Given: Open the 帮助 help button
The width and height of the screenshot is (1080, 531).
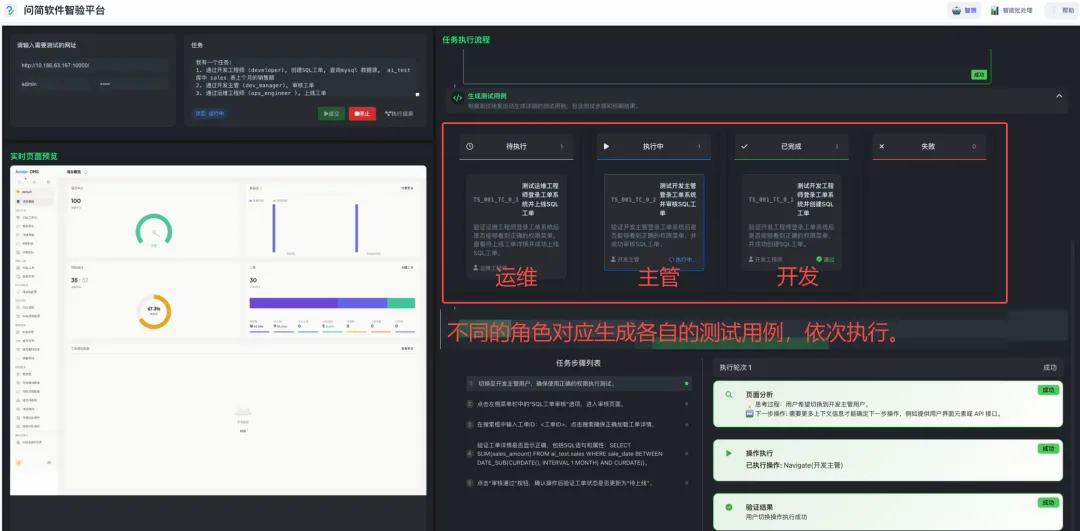Looking at the screenshot, I should pos(1062,10).
